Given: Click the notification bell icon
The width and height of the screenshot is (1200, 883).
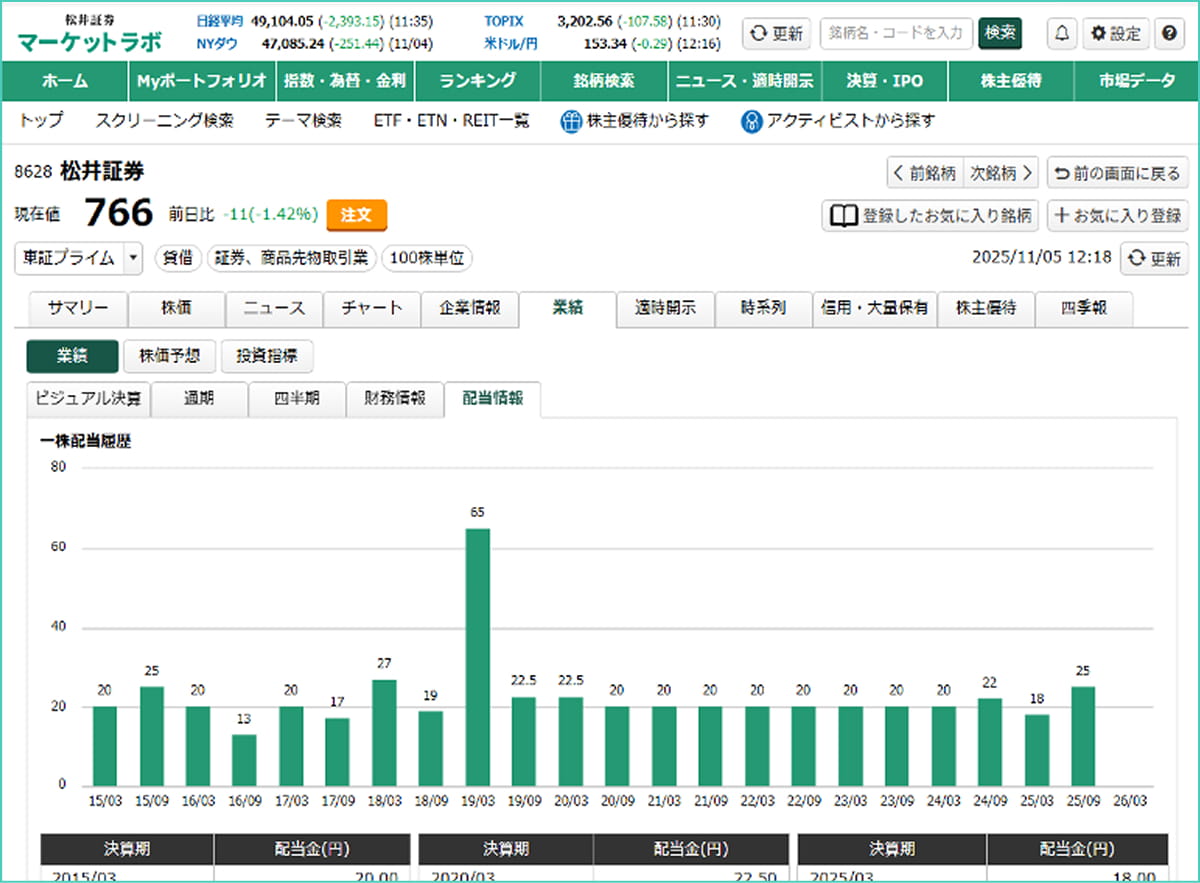Looking at the screenshot, I should [1061, 33].
